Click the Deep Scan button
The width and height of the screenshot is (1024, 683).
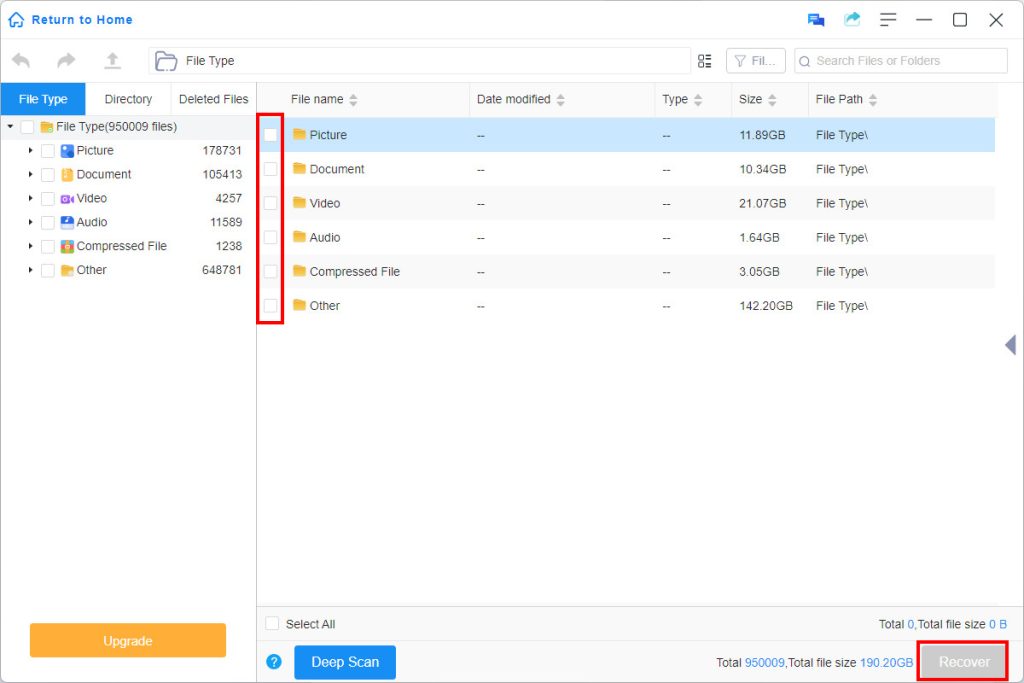click(x=344, y=662)
